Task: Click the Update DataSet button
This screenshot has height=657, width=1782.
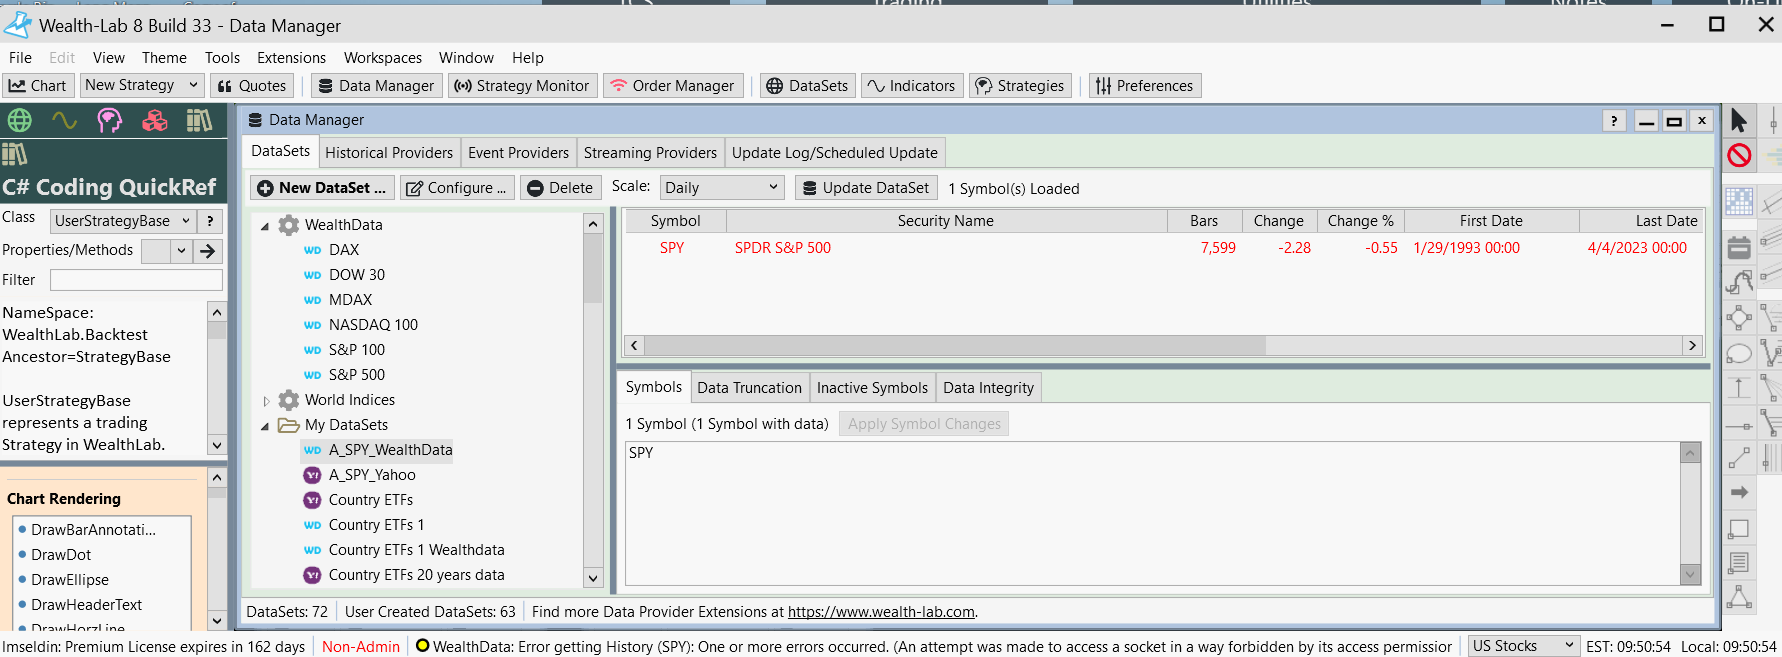Action: [x=866, y=188]
